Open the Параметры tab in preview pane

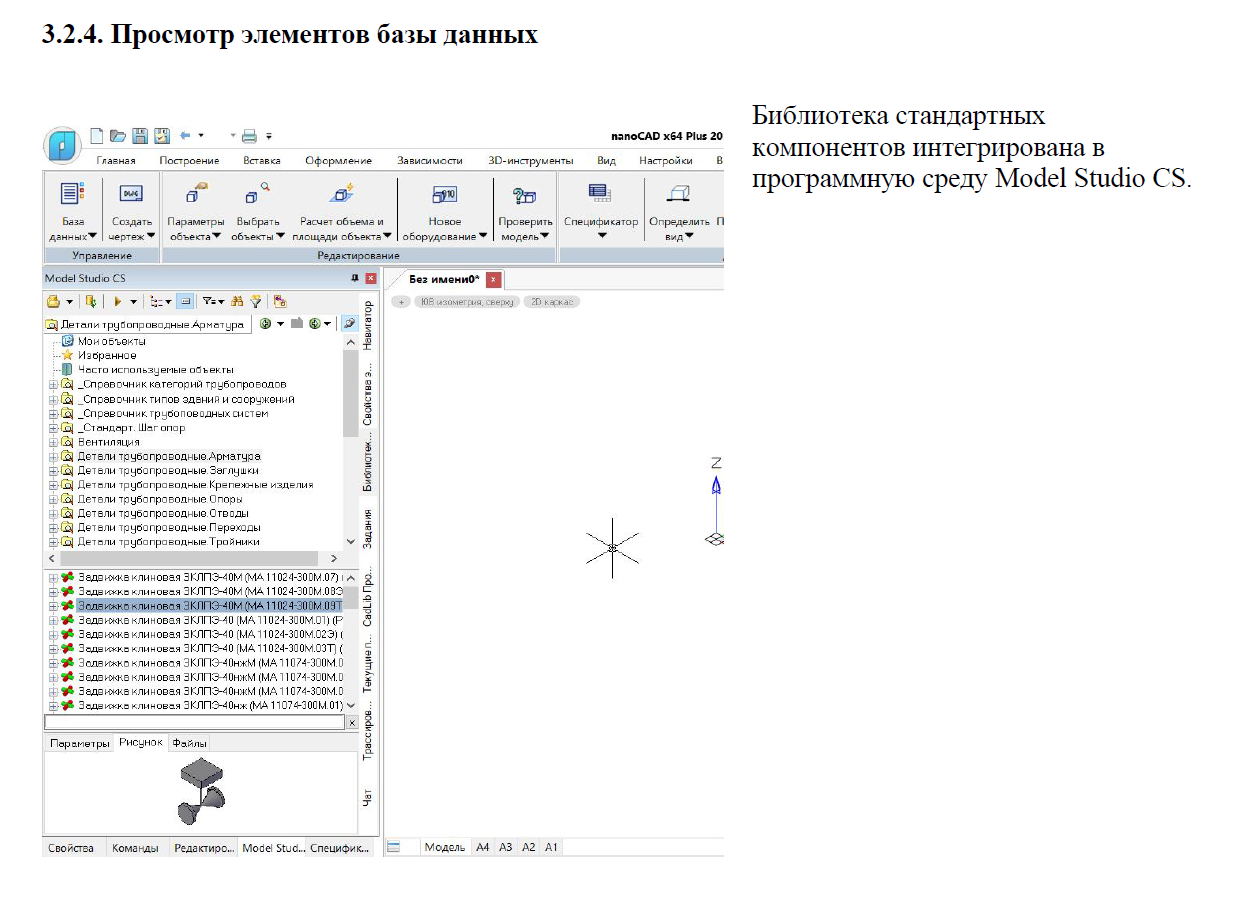[x=80, y=743]
